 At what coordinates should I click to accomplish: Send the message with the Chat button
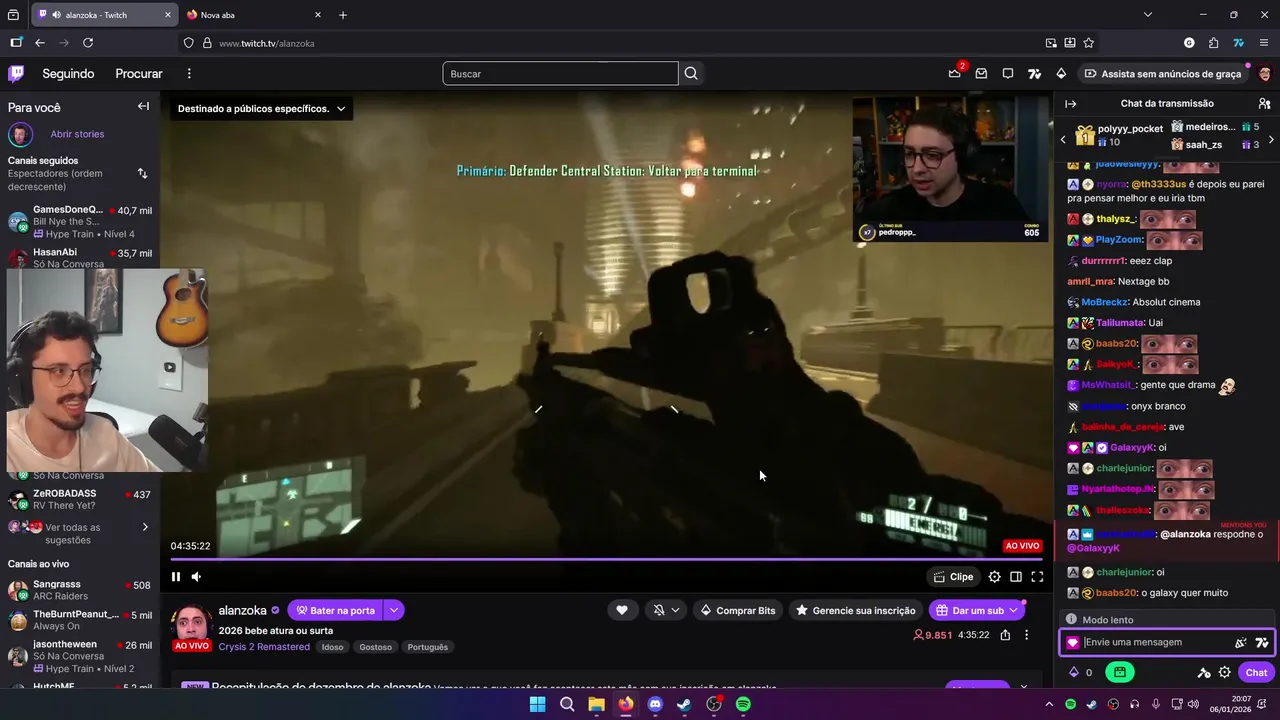(1257, 672)
